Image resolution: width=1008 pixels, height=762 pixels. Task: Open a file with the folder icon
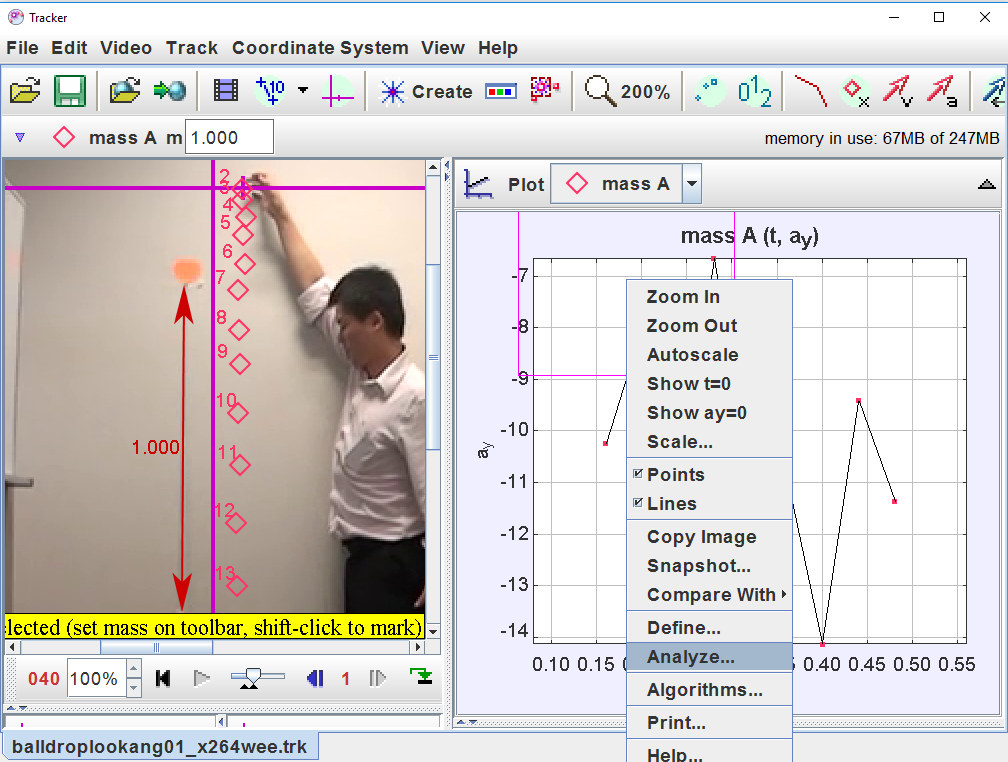pos(25,91)
